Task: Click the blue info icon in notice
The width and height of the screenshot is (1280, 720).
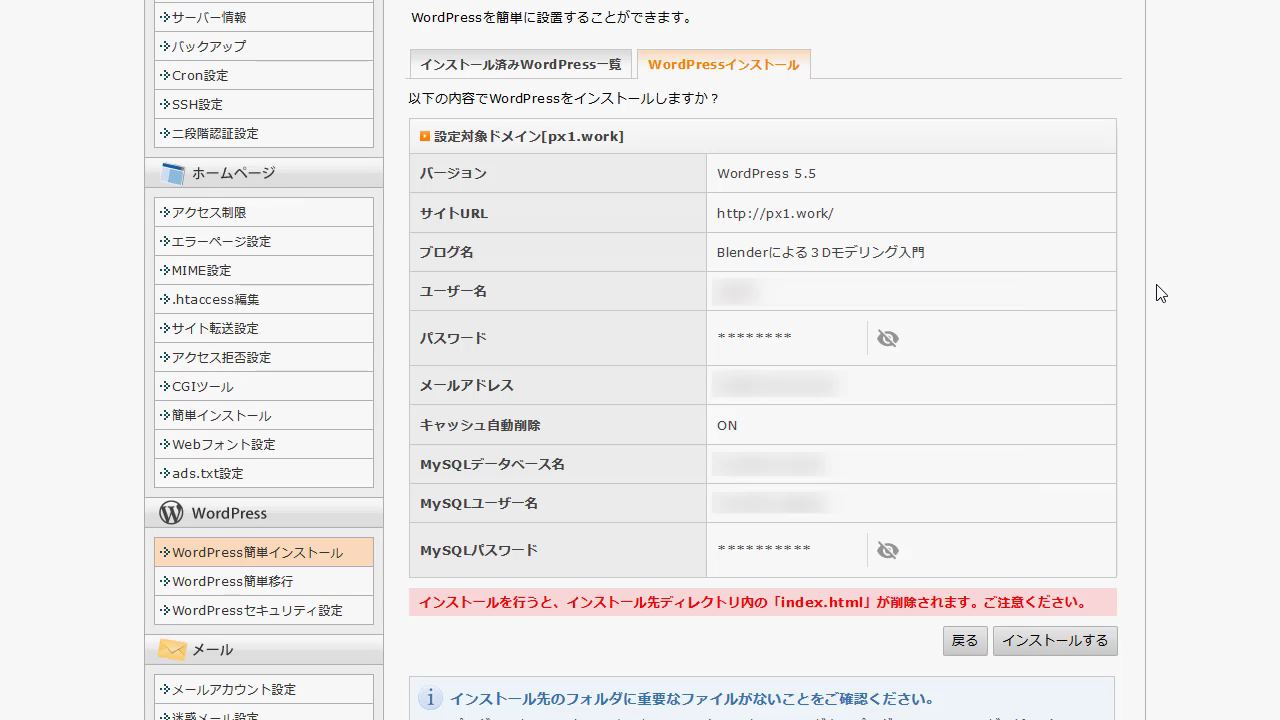Action: [430, 699]
